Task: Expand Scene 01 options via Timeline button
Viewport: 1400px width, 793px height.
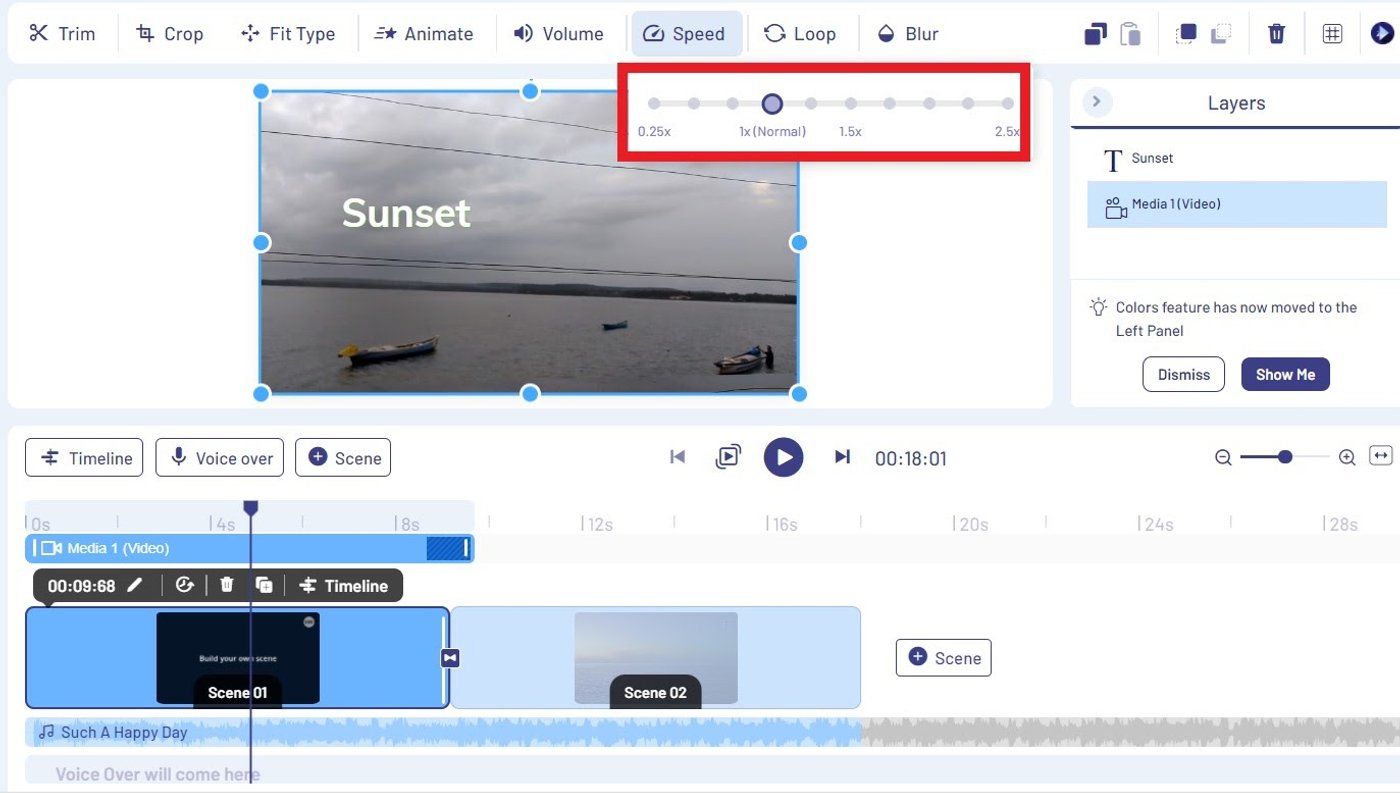Action: 344,585
